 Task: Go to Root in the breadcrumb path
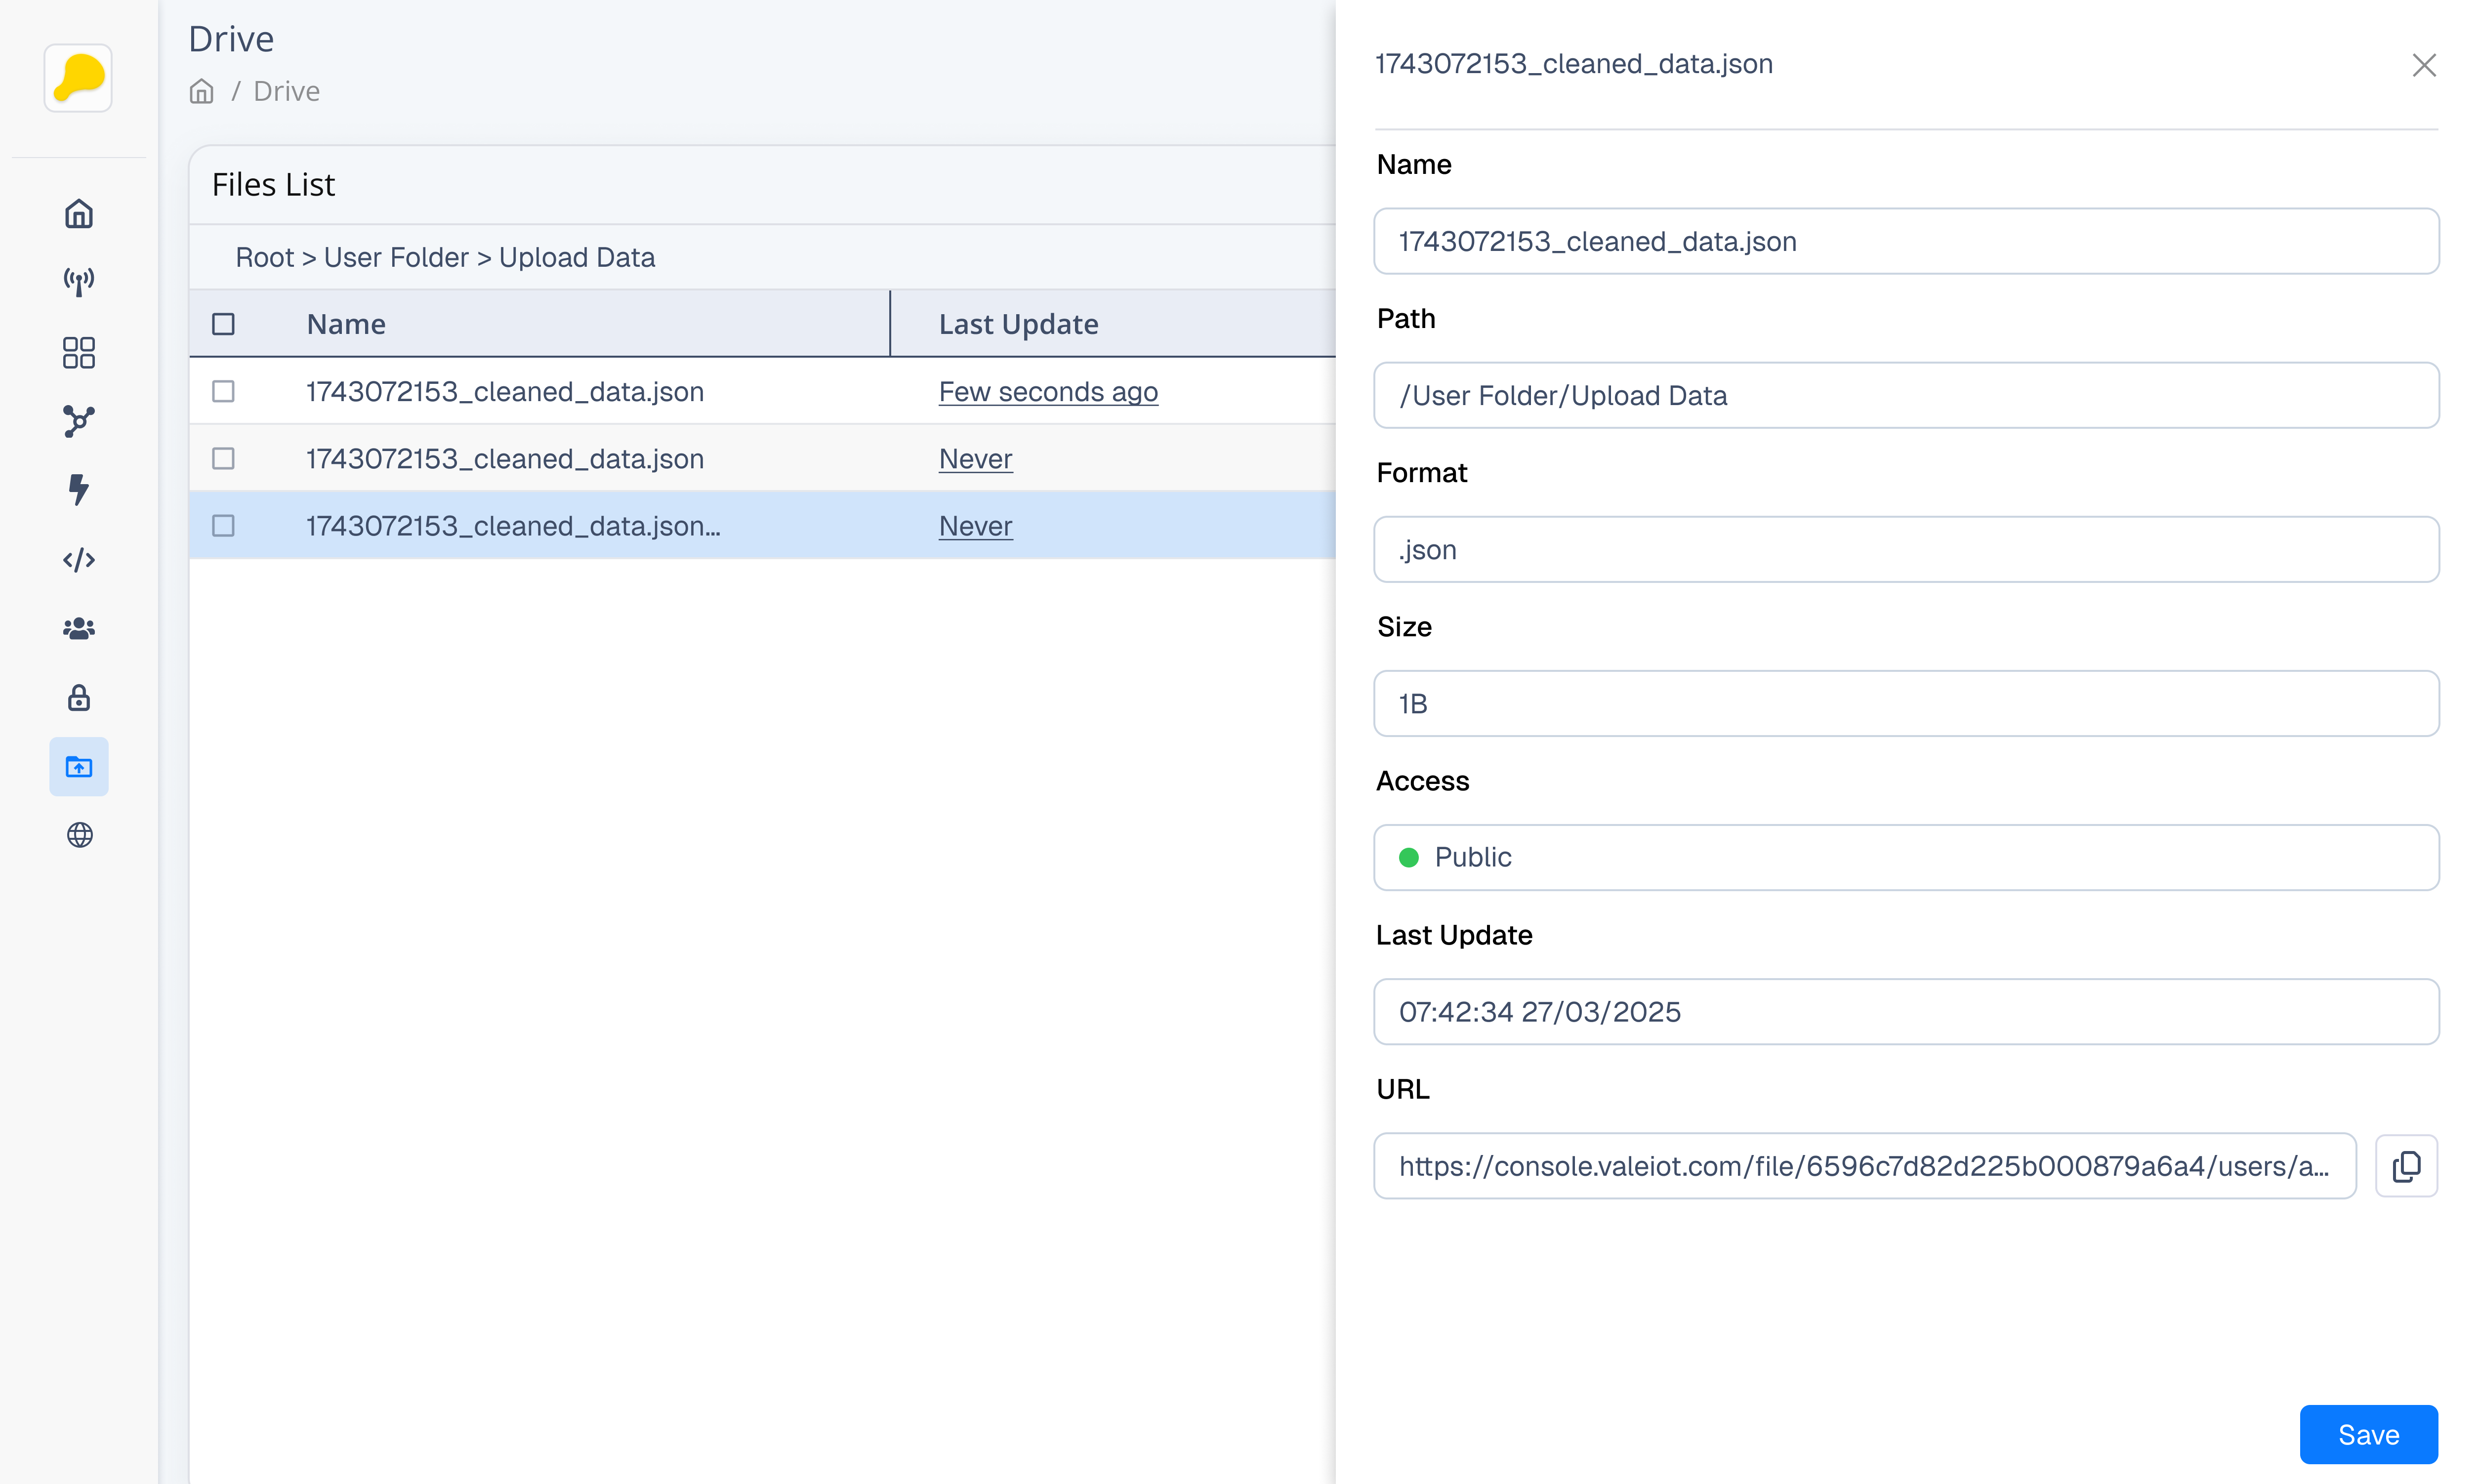pos(264,257)
